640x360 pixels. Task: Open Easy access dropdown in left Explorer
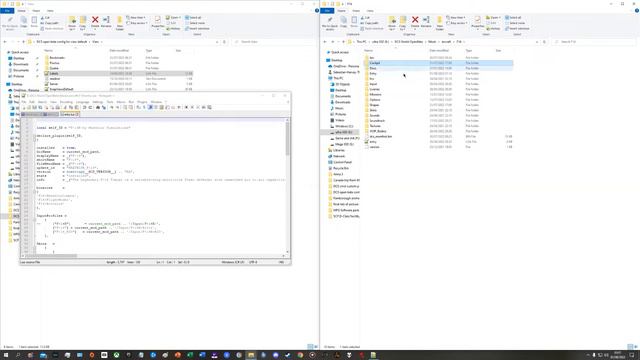[137, 23]
